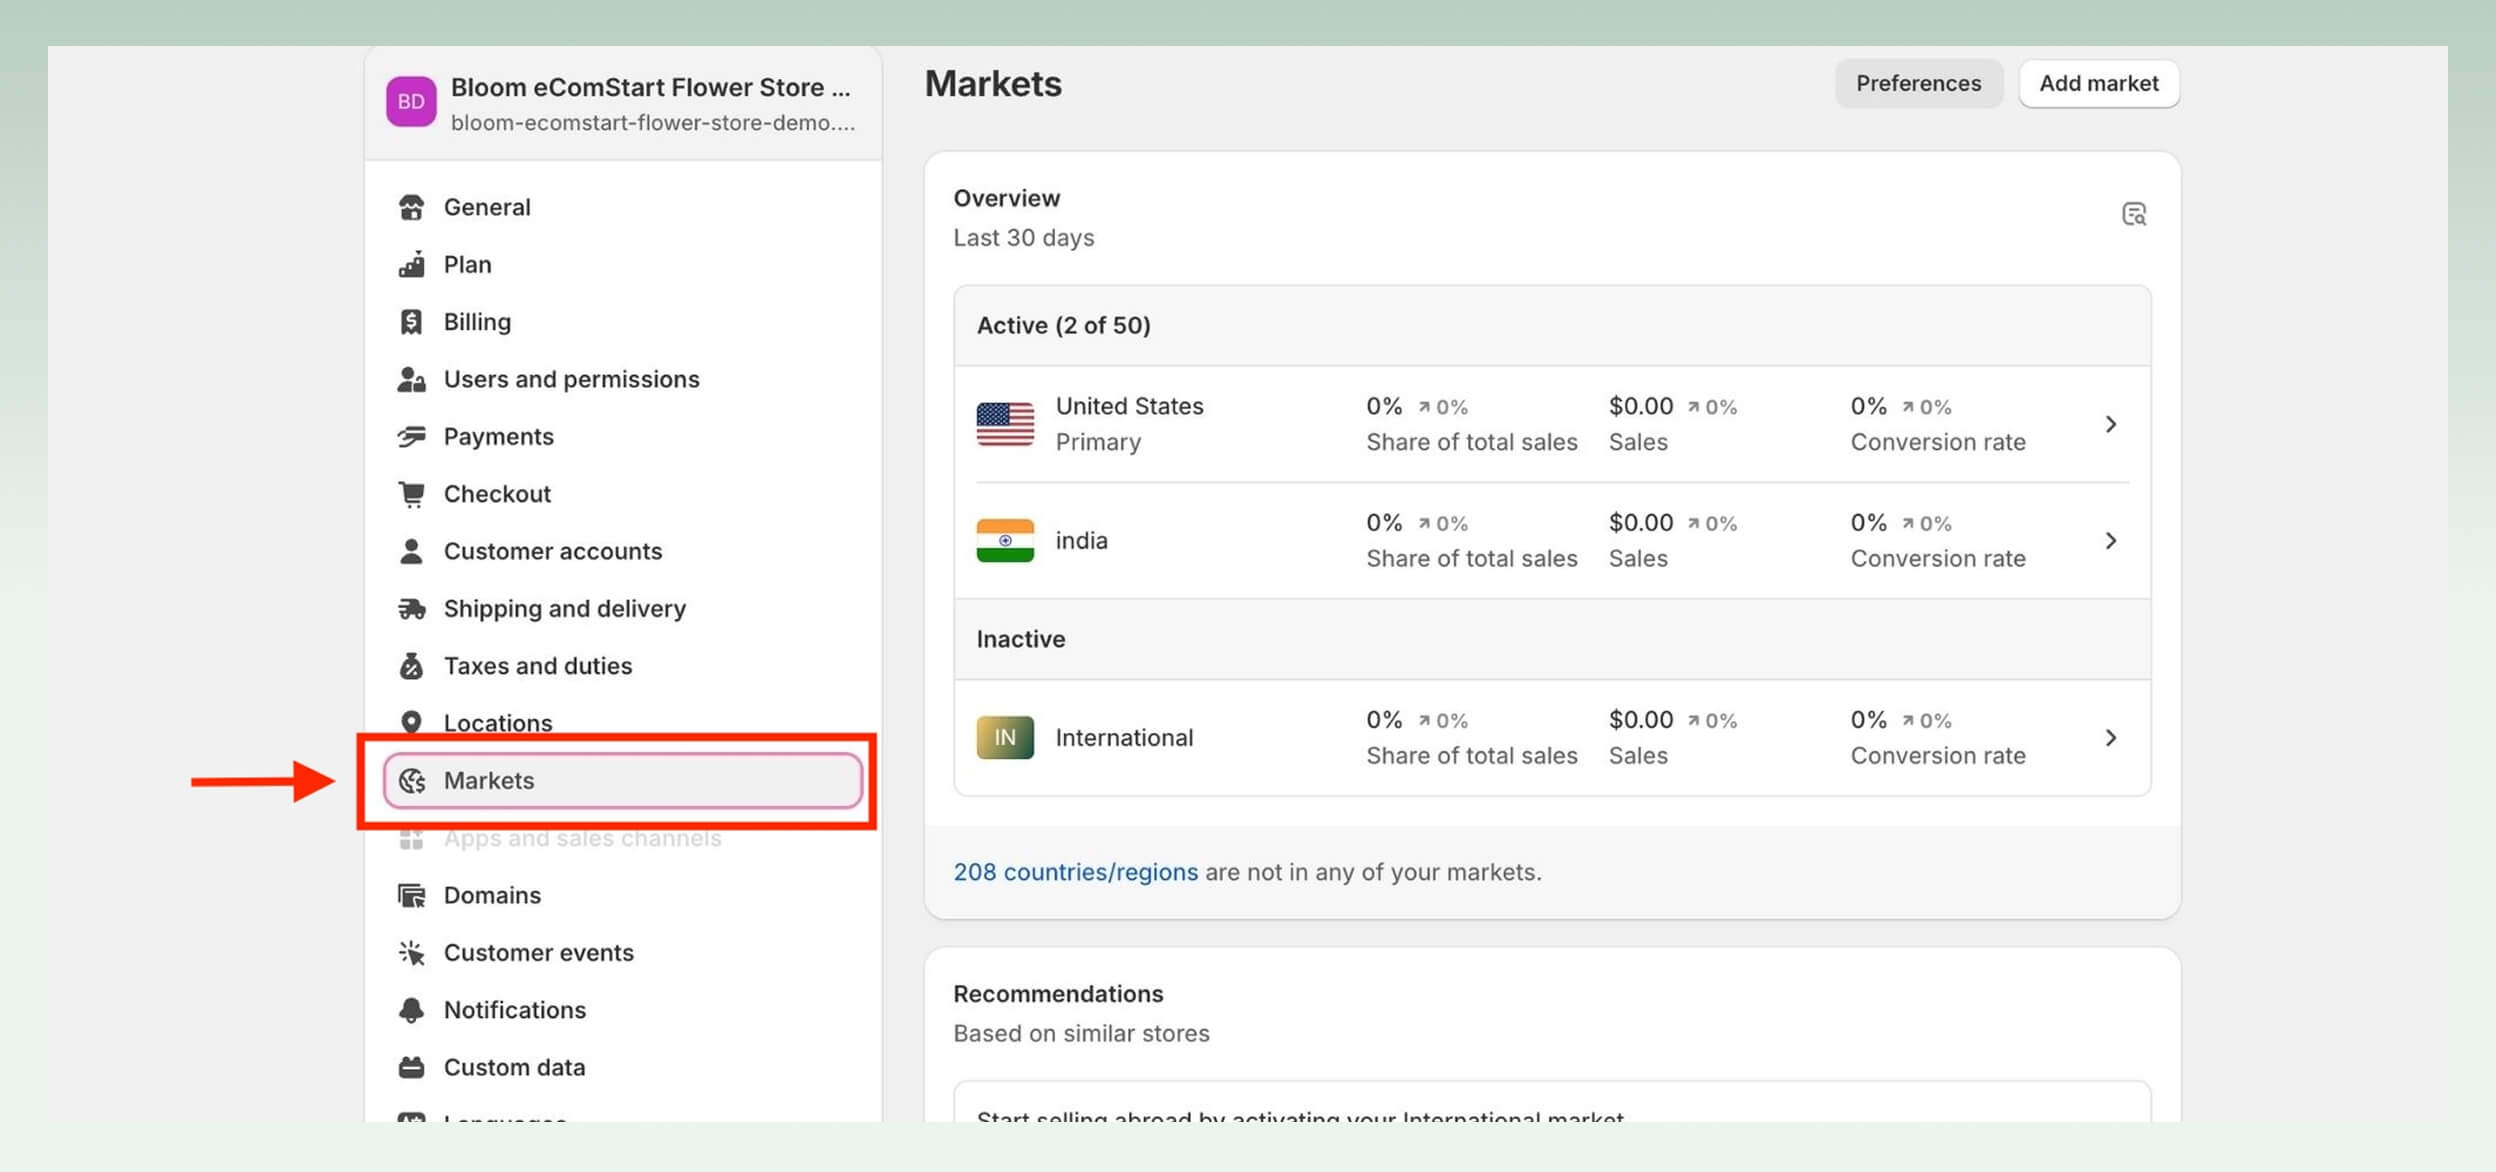Image resolution: width=2496 pixels, height=1172 pixels.
Task: Click the Payments hand icon
Action: pos(411,436)
